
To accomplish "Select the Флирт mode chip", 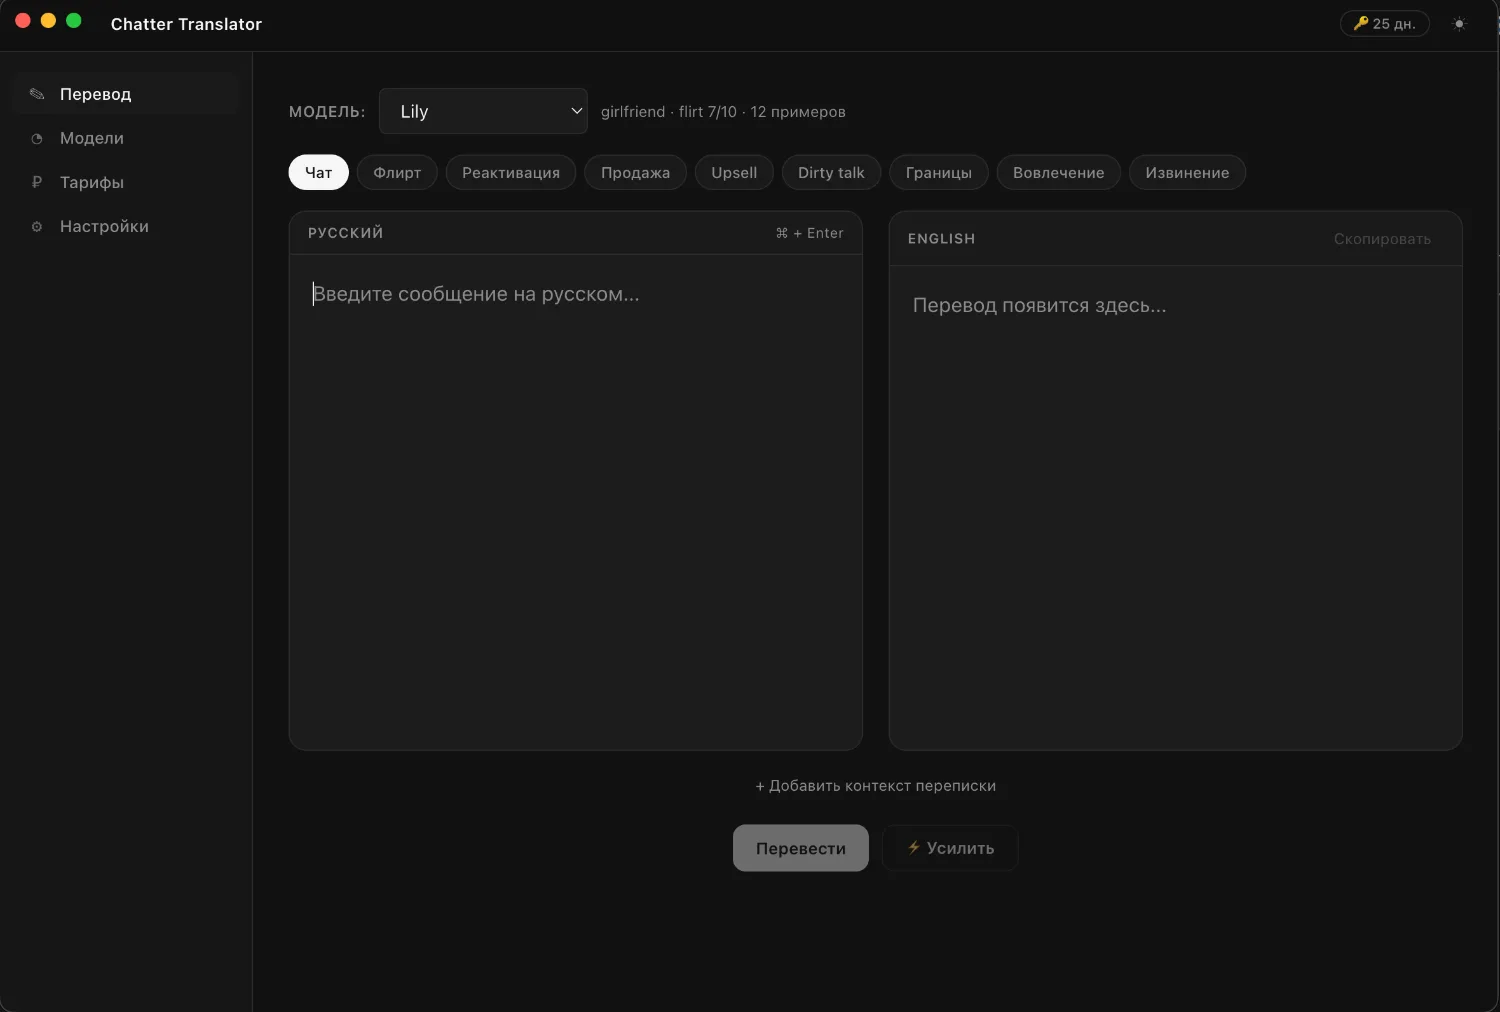I will [397, 172].
